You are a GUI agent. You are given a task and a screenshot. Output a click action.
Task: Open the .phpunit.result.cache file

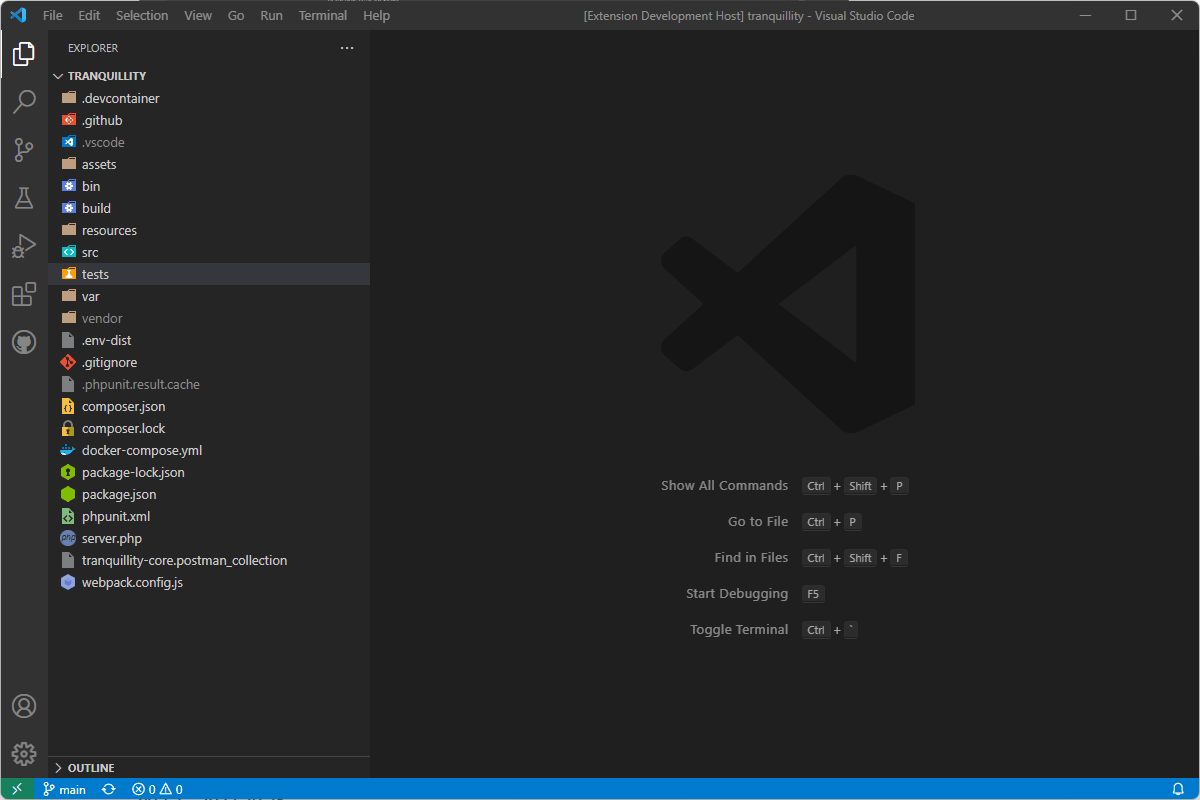(209, 384)
